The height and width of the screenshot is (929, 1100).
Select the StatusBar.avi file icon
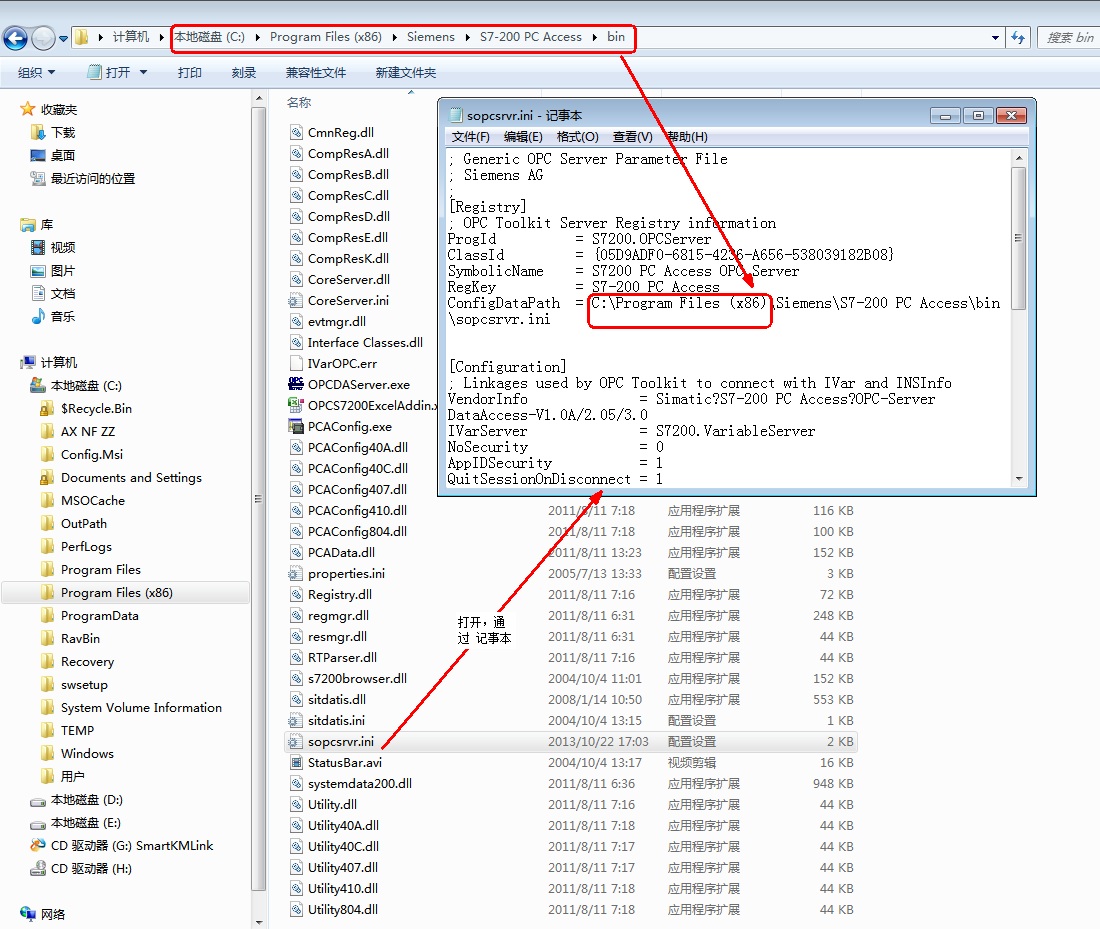295,762
